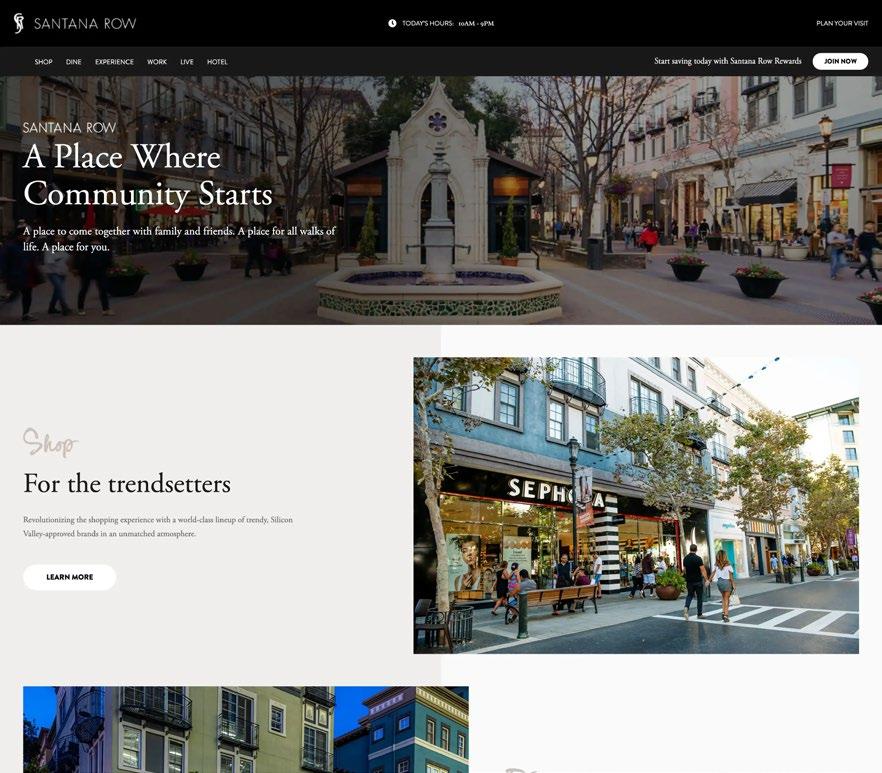Click the Revolutionizing the shopping experience paragraph
Image resolution: width=882 pixels, height=773 pixels.
pos(158,527)
